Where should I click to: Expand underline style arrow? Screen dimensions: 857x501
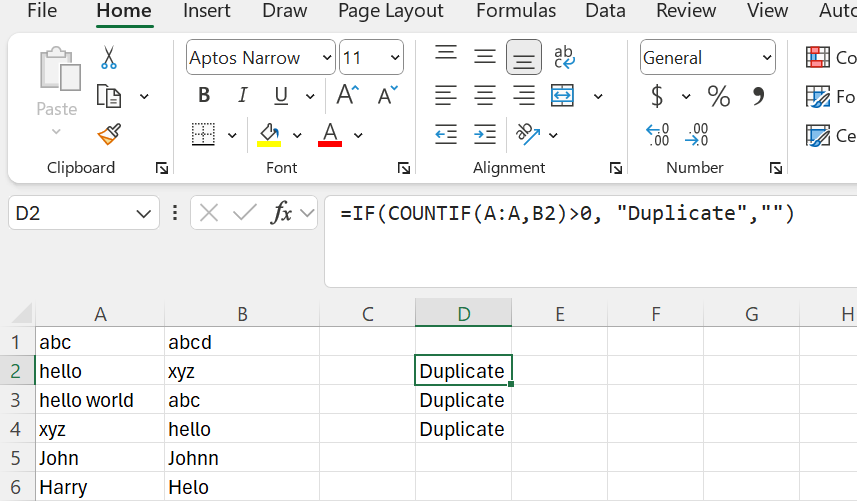(310, 97)
